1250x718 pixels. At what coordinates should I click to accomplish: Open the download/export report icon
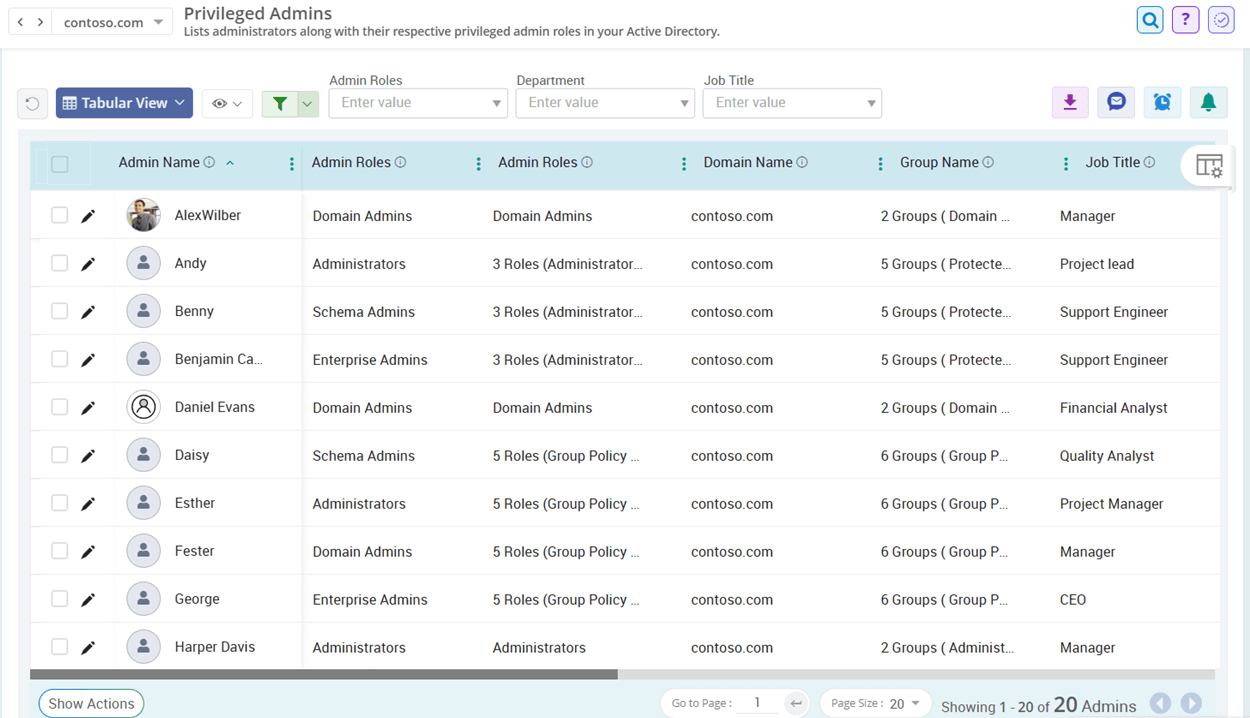point(1070,102)
